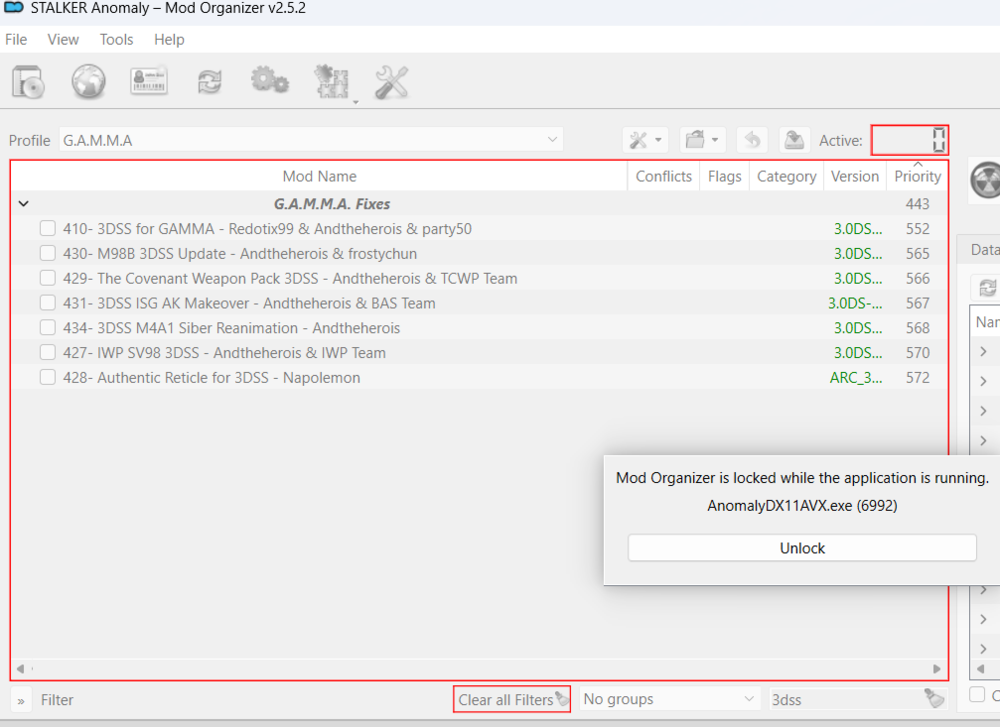The image size is (1000, 727).
Task: Tick the checkbox below the Data pane
Action: coord(977,694)
